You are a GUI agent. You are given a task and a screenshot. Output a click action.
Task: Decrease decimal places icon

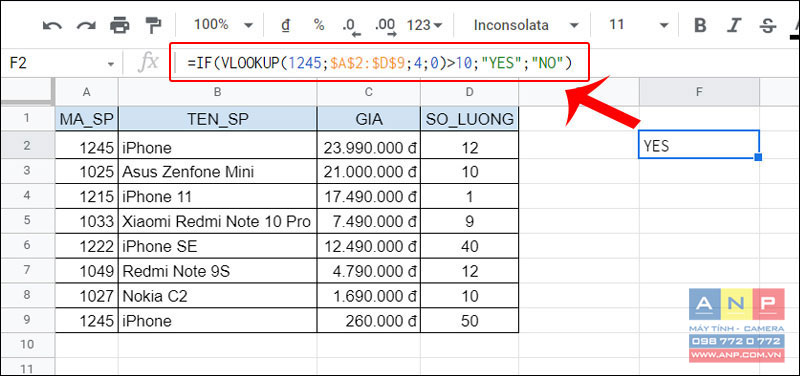point(352,27)
